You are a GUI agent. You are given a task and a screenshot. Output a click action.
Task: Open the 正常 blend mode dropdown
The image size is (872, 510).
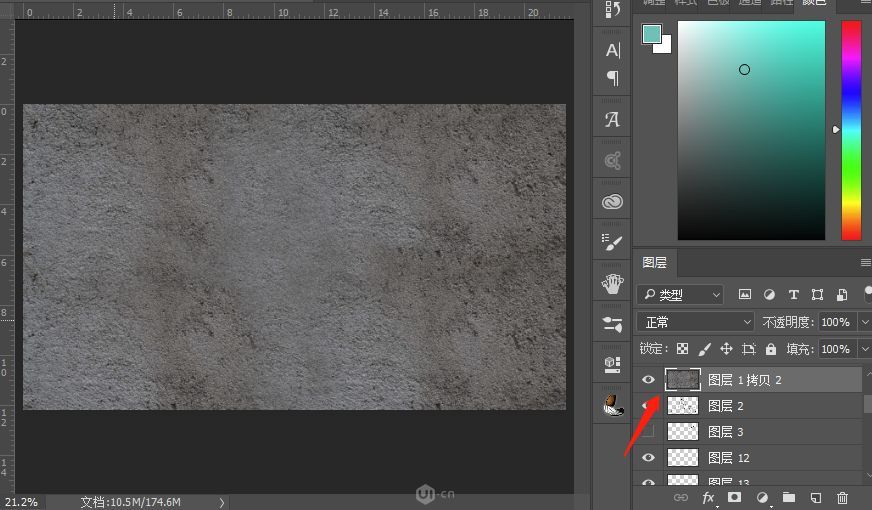pyautogui.click(x=696, y=322)
